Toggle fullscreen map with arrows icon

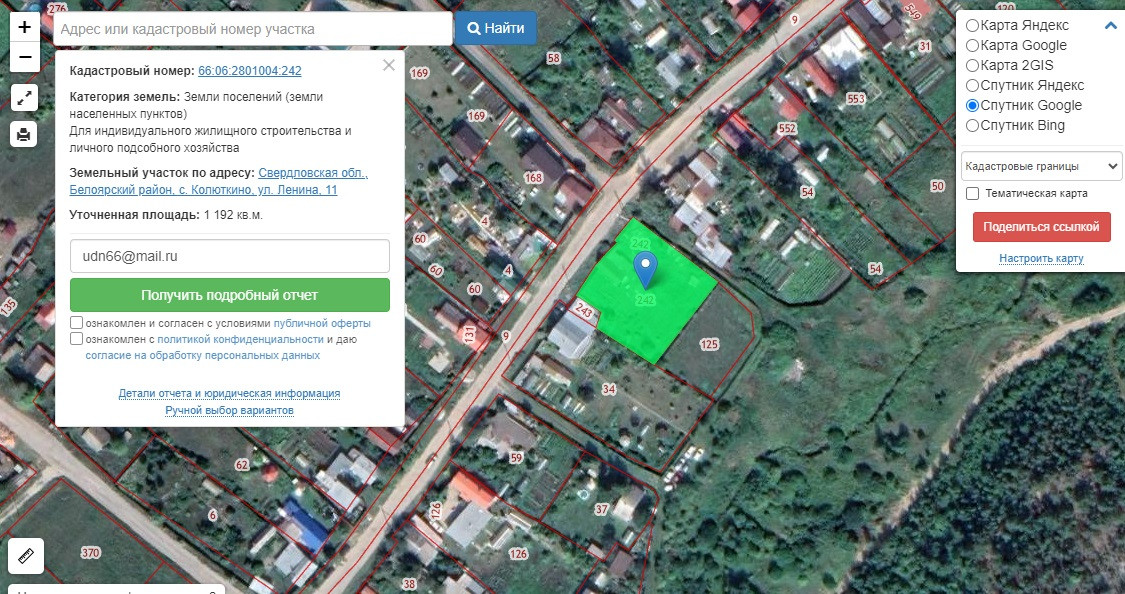click(x=24, y=98)
